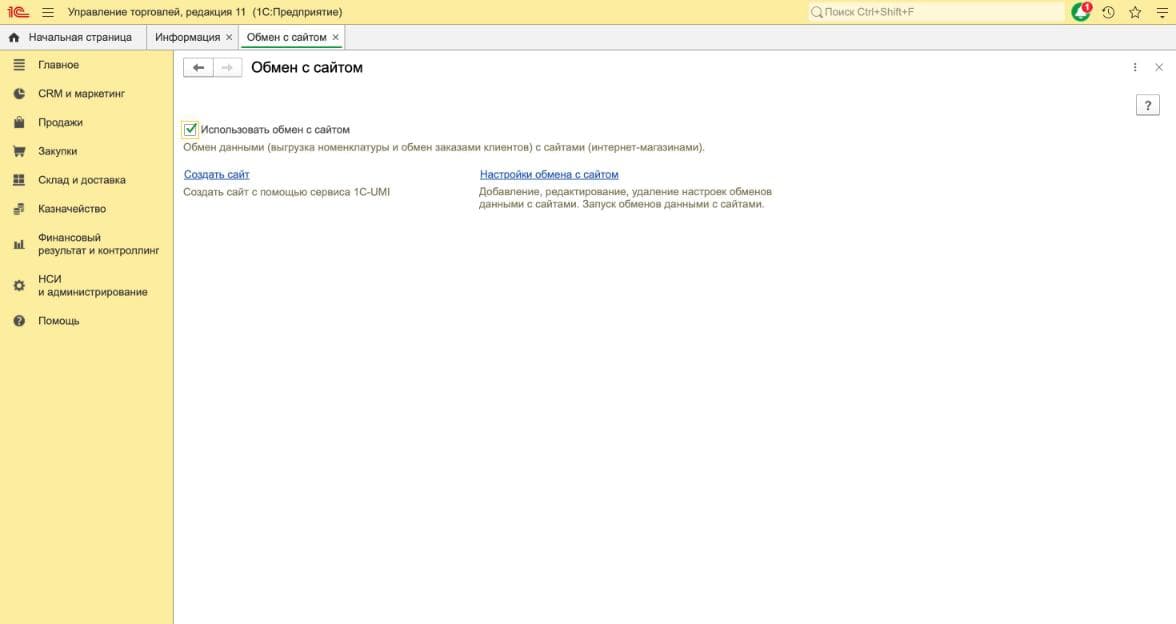Click the Казначейство coins icon
Viewport: 1176px width, 624px height.
(x=20, y=208)
